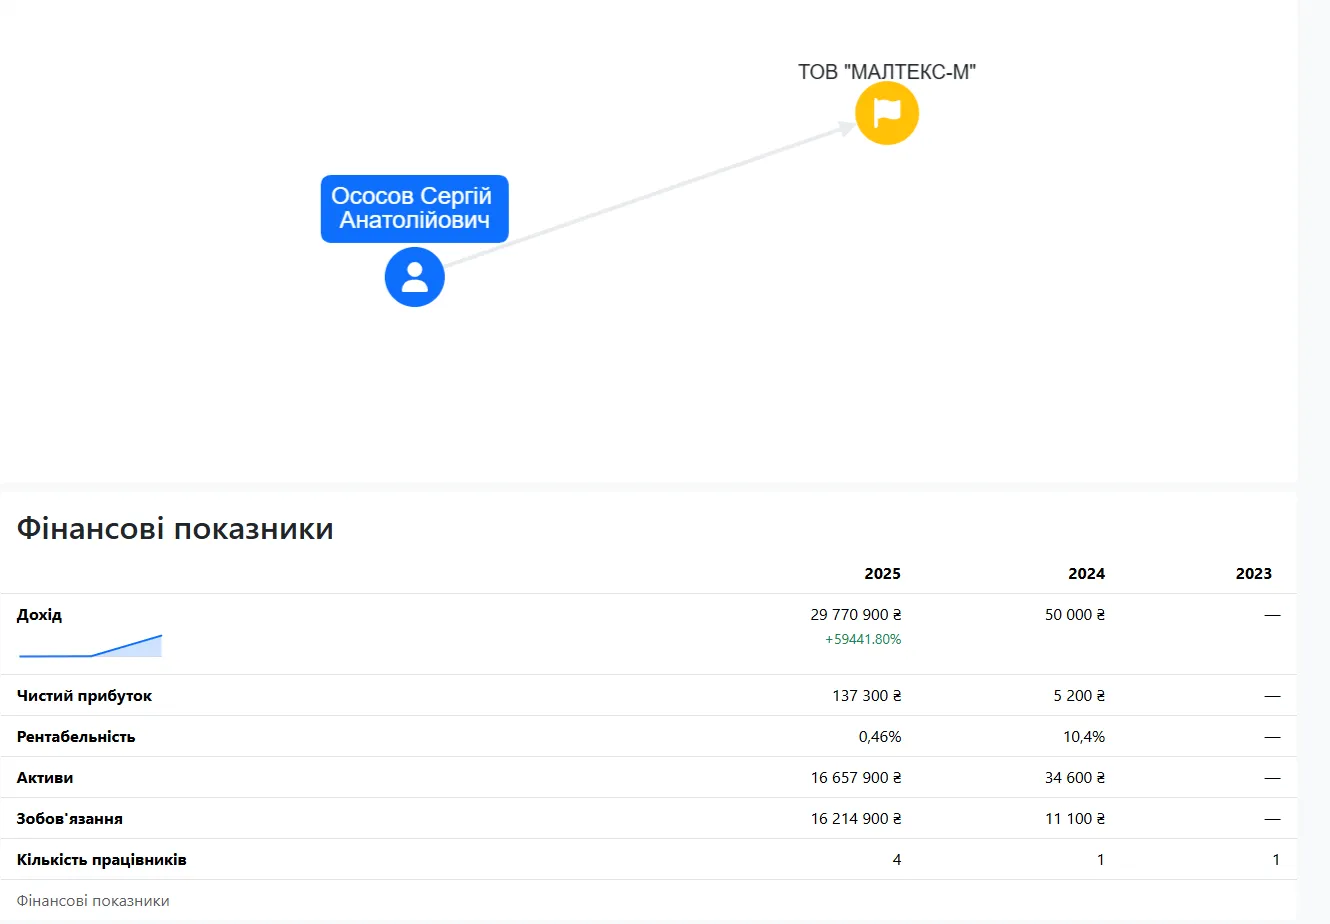The height and width of the screenshot is (924, 1330).
Task: Click the large Фінансові показники heading
Action: pyautogui.click(x=175, y=528)
